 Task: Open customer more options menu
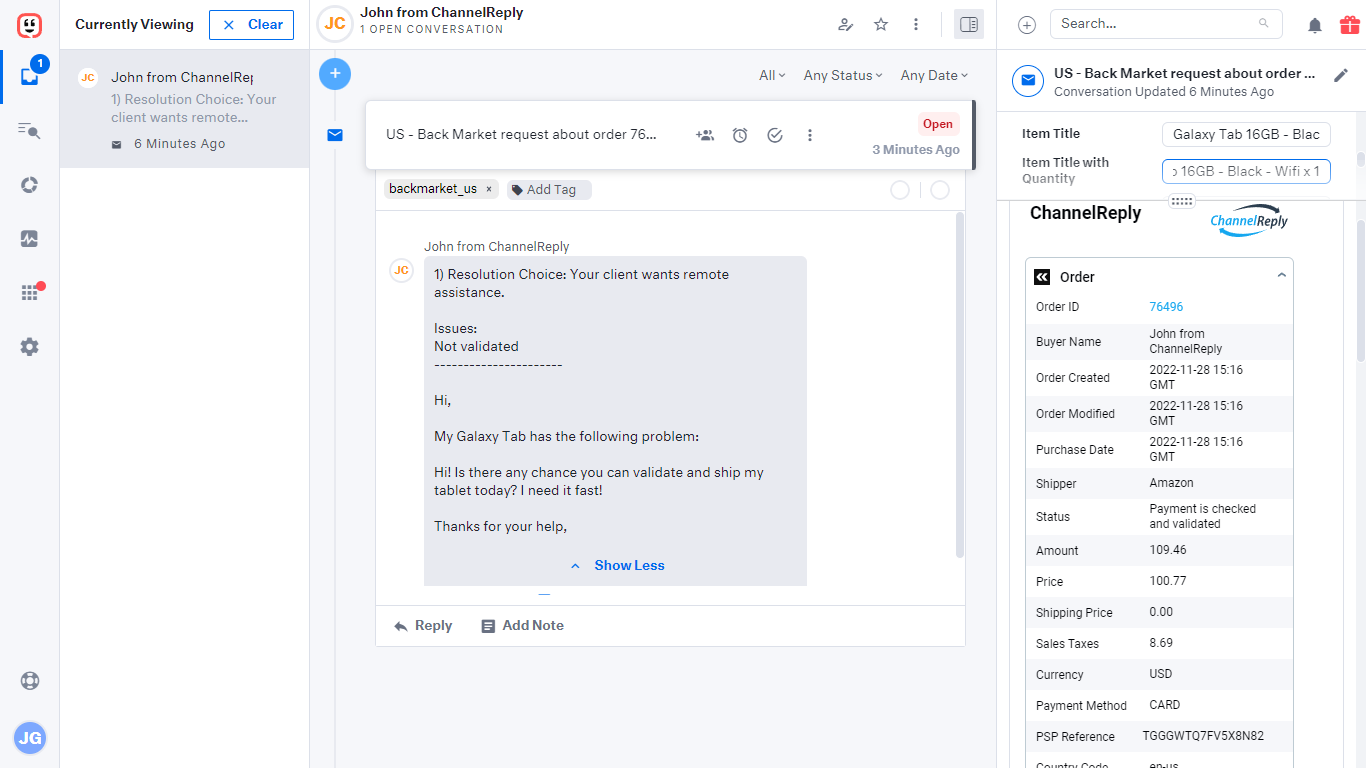pyautogui.click(x=916, y=24)
